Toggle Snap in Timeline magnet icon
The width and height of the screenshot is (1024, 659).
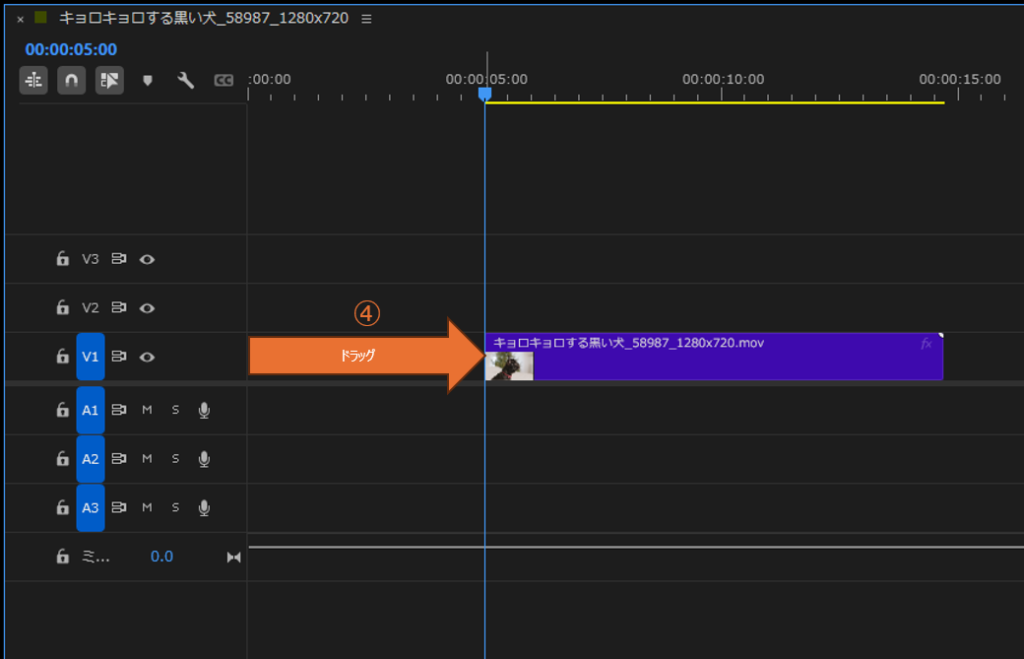point(71,81)
